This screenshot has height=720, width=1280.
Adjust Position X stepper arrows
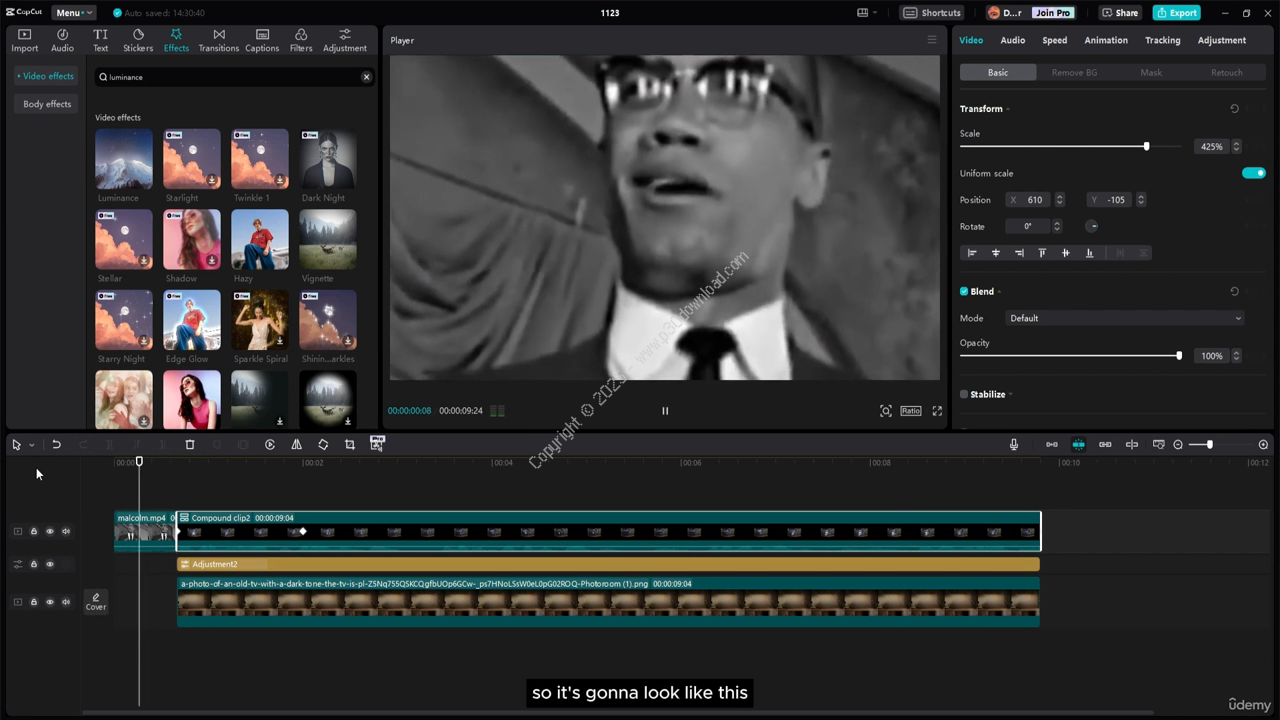click(1060, 200)
